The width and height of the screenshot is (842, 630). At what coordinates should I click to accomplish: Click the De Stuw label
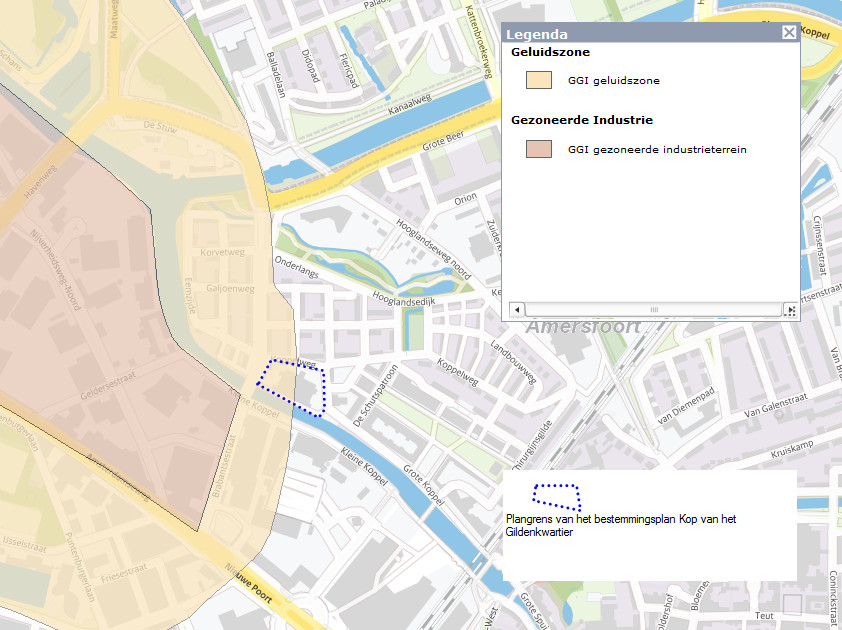(160, 126)
